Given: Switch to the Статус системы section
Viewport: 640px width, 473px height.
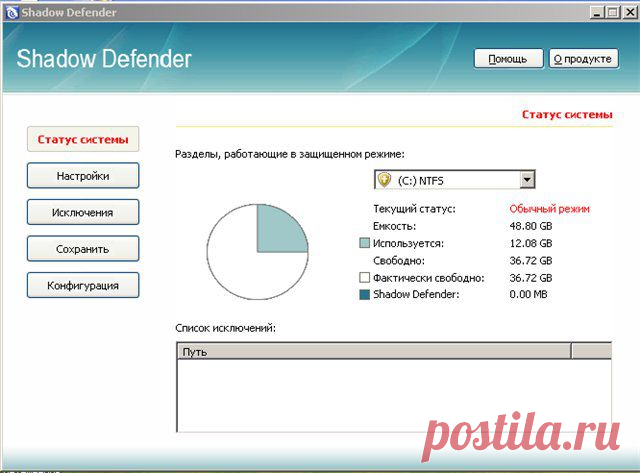Looking at the screenshot, I should (82, 139).
